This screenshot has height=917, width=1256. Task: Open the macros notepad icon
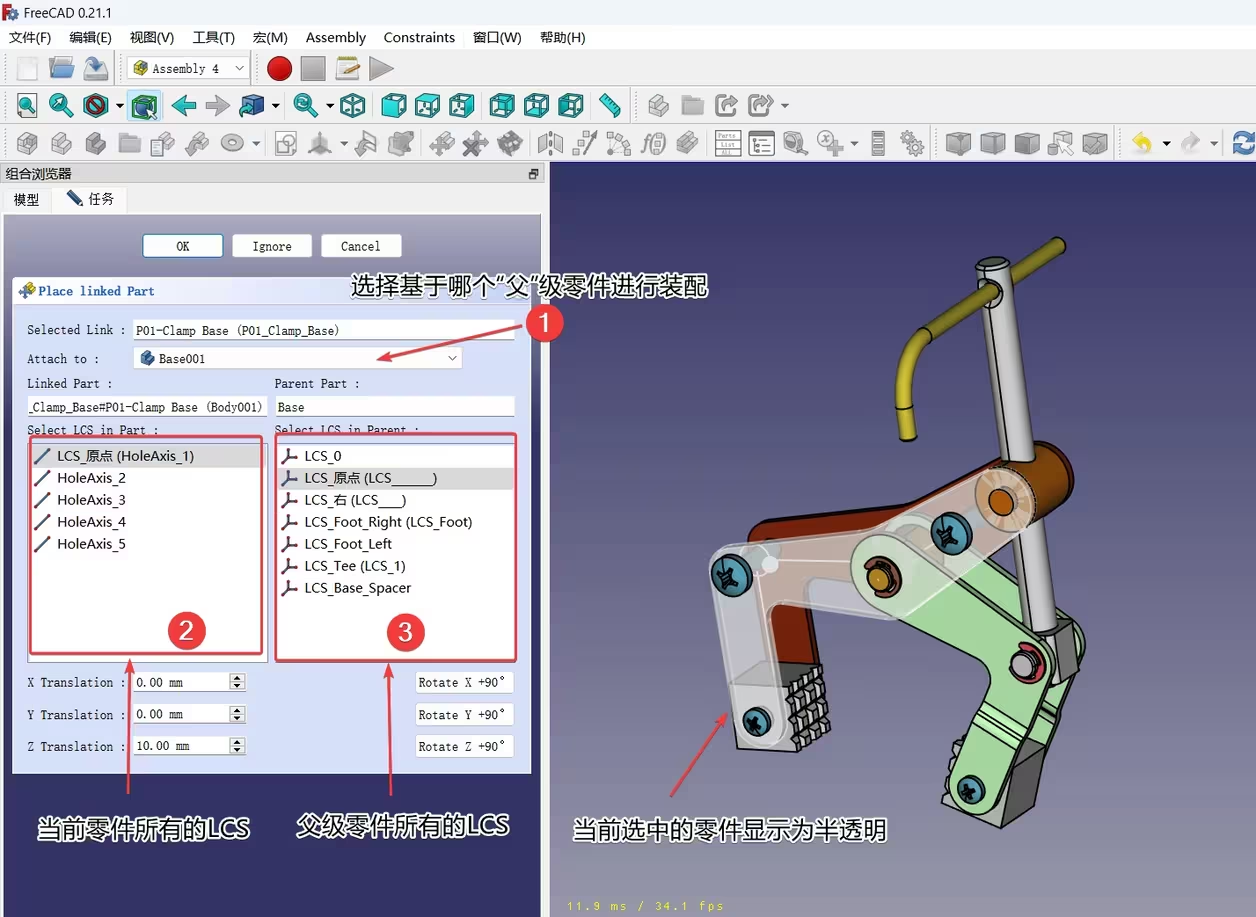click(348, 68)
